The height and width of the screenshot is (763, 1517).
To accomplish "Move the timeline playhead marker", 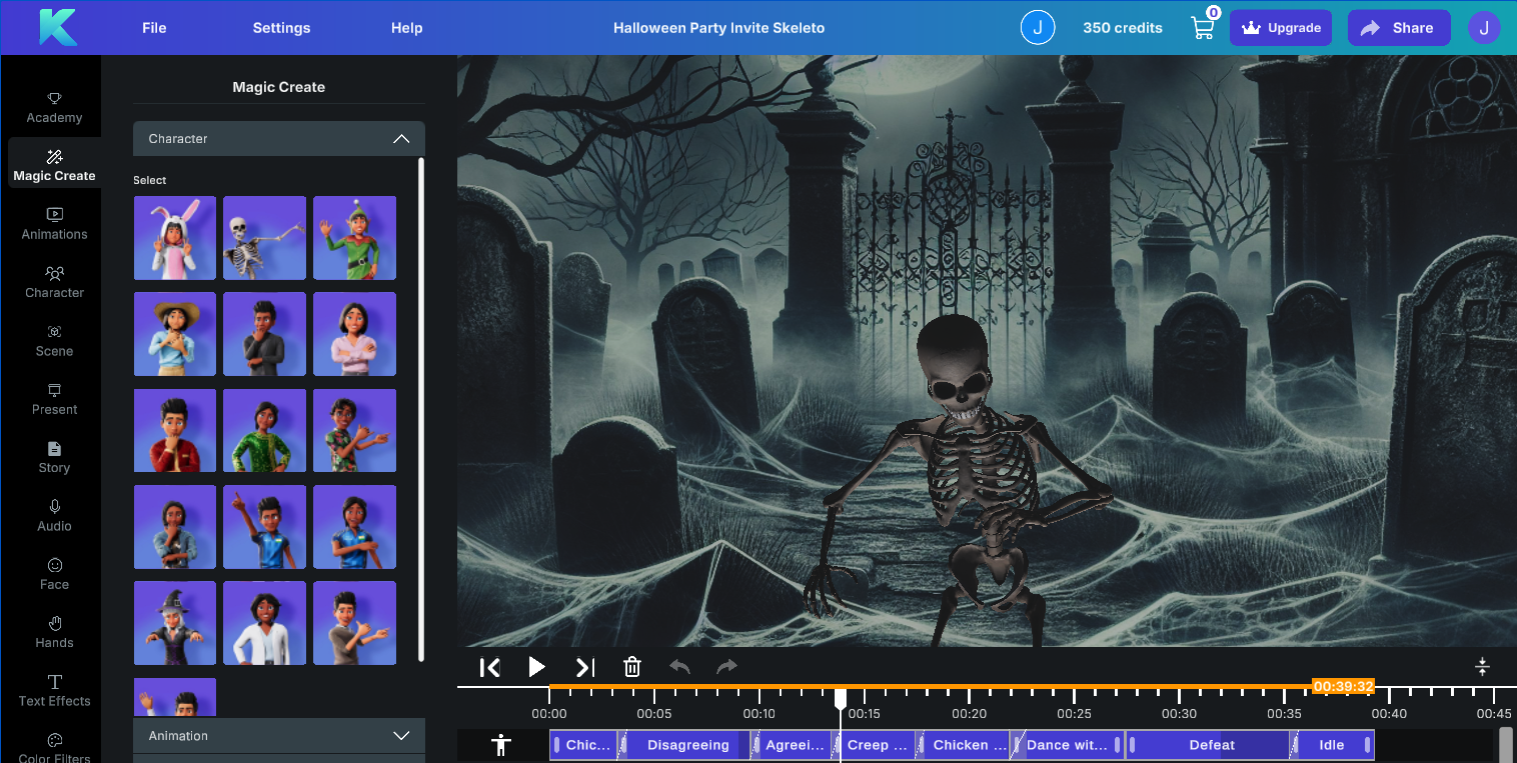I will [840, 698].
